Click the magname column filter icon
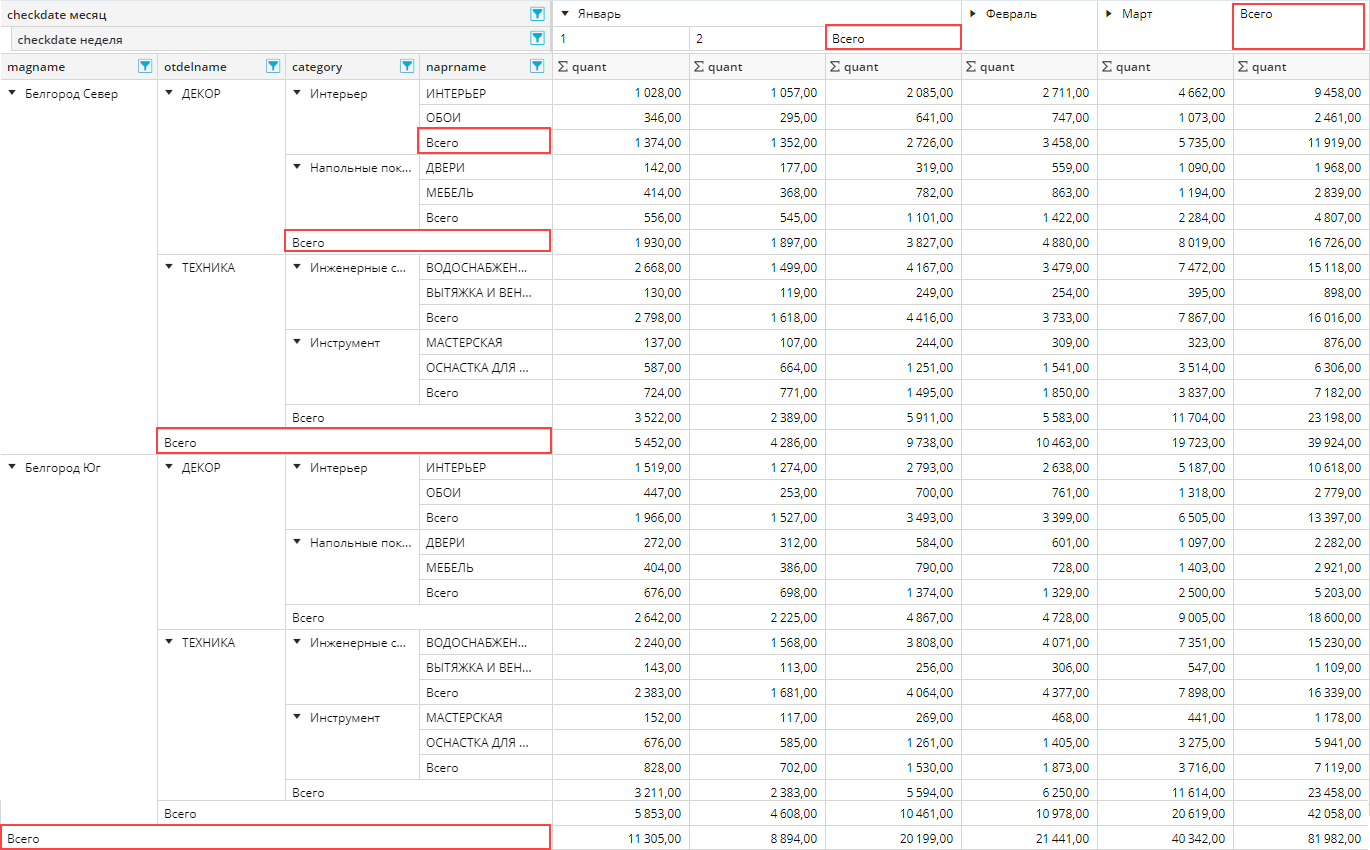1370x850 pixels. (x=145, y=66)
